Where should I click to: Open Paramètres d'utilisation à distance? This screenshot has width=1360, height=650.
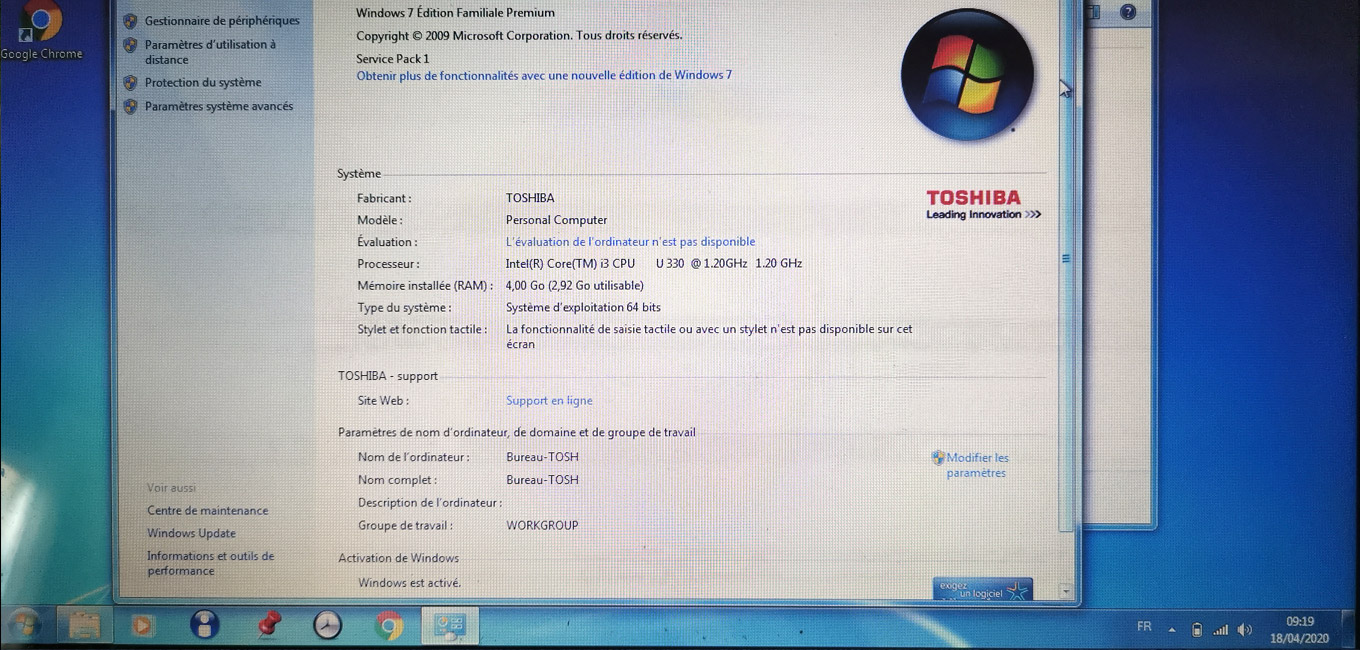point(210,52)
